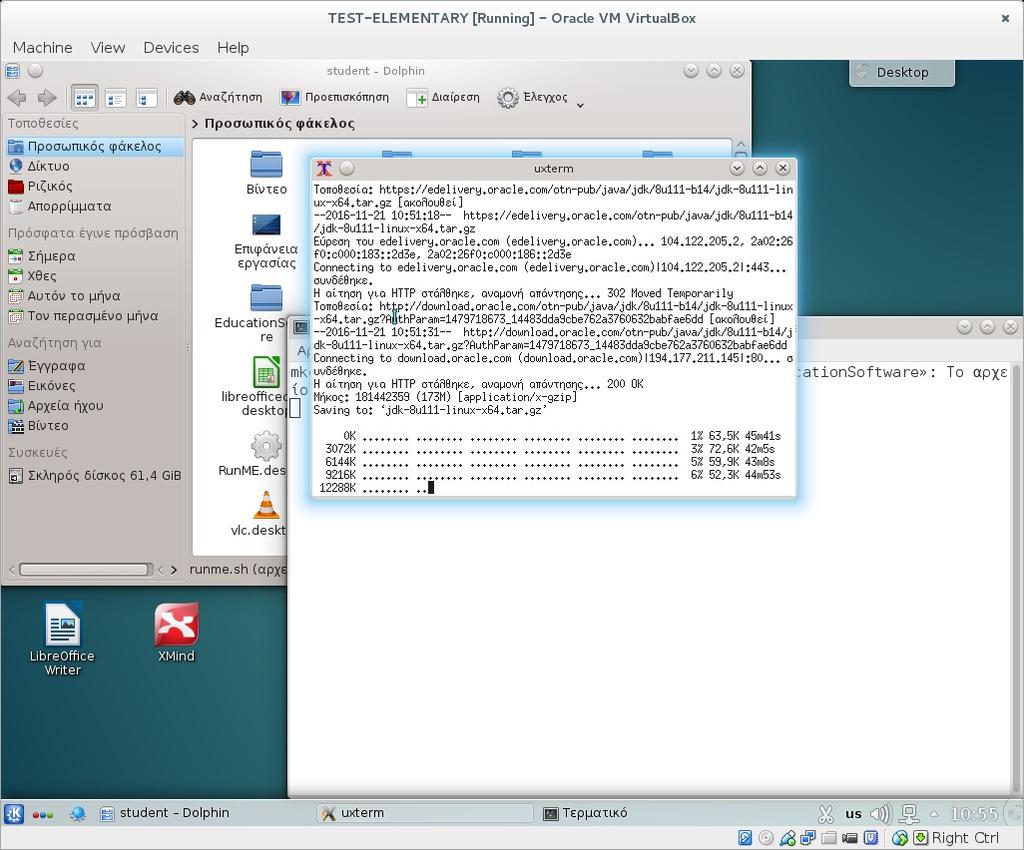This screenshot has width=1024, height=850.
Task: Click VirtualBox shared folders status icon
Action: [829, 838]
